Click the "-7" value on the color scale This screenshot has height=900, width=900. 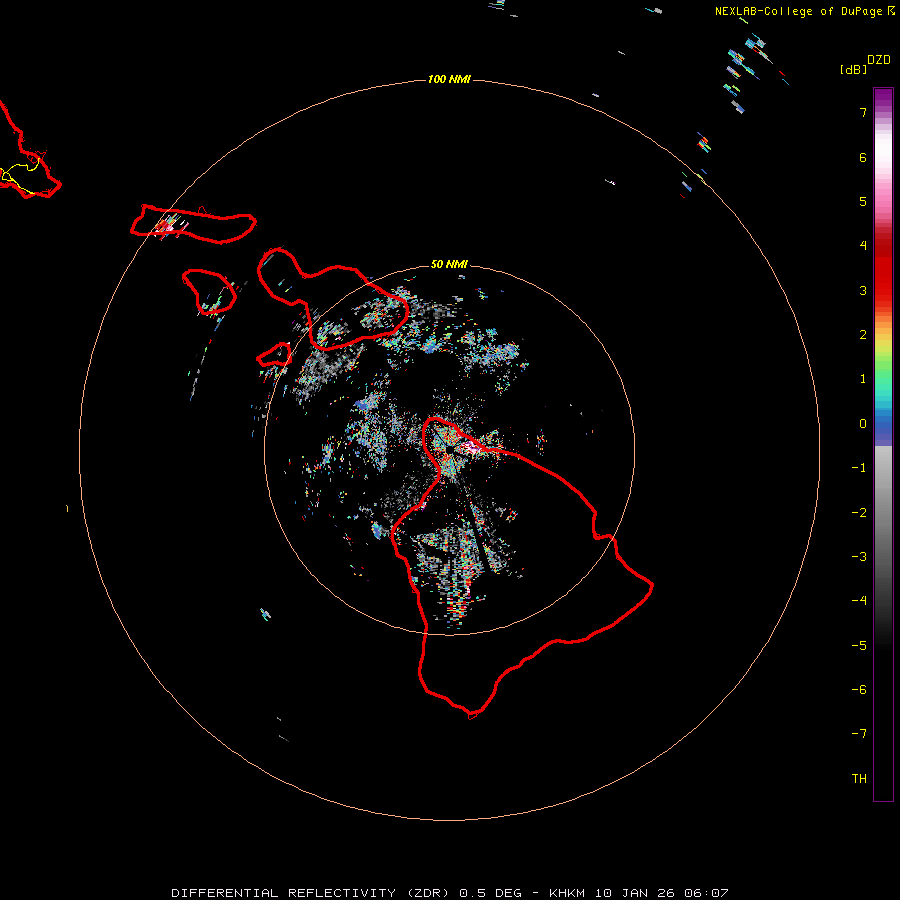859,734
